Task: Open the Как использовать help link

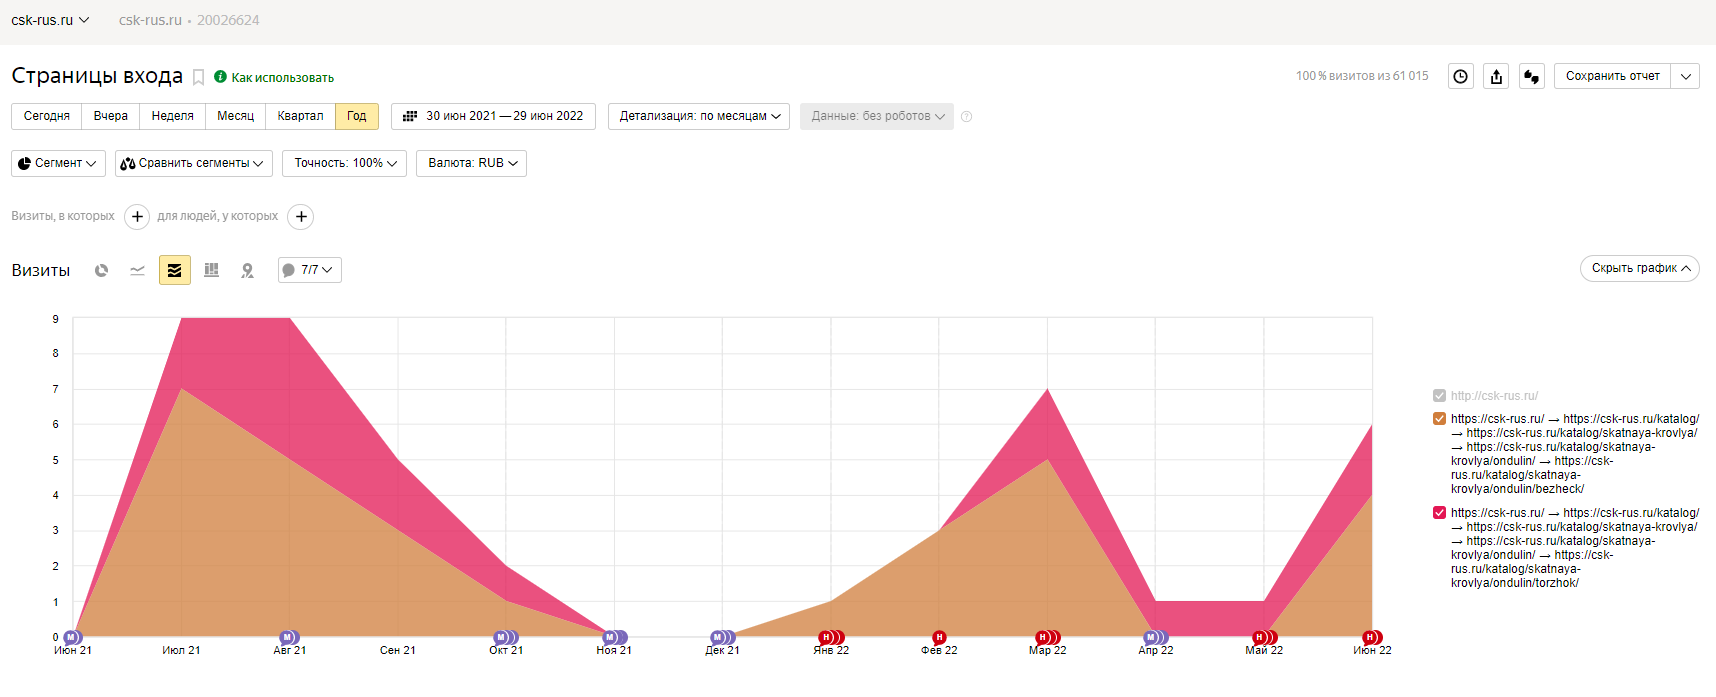Action: (x=283, y=77)
